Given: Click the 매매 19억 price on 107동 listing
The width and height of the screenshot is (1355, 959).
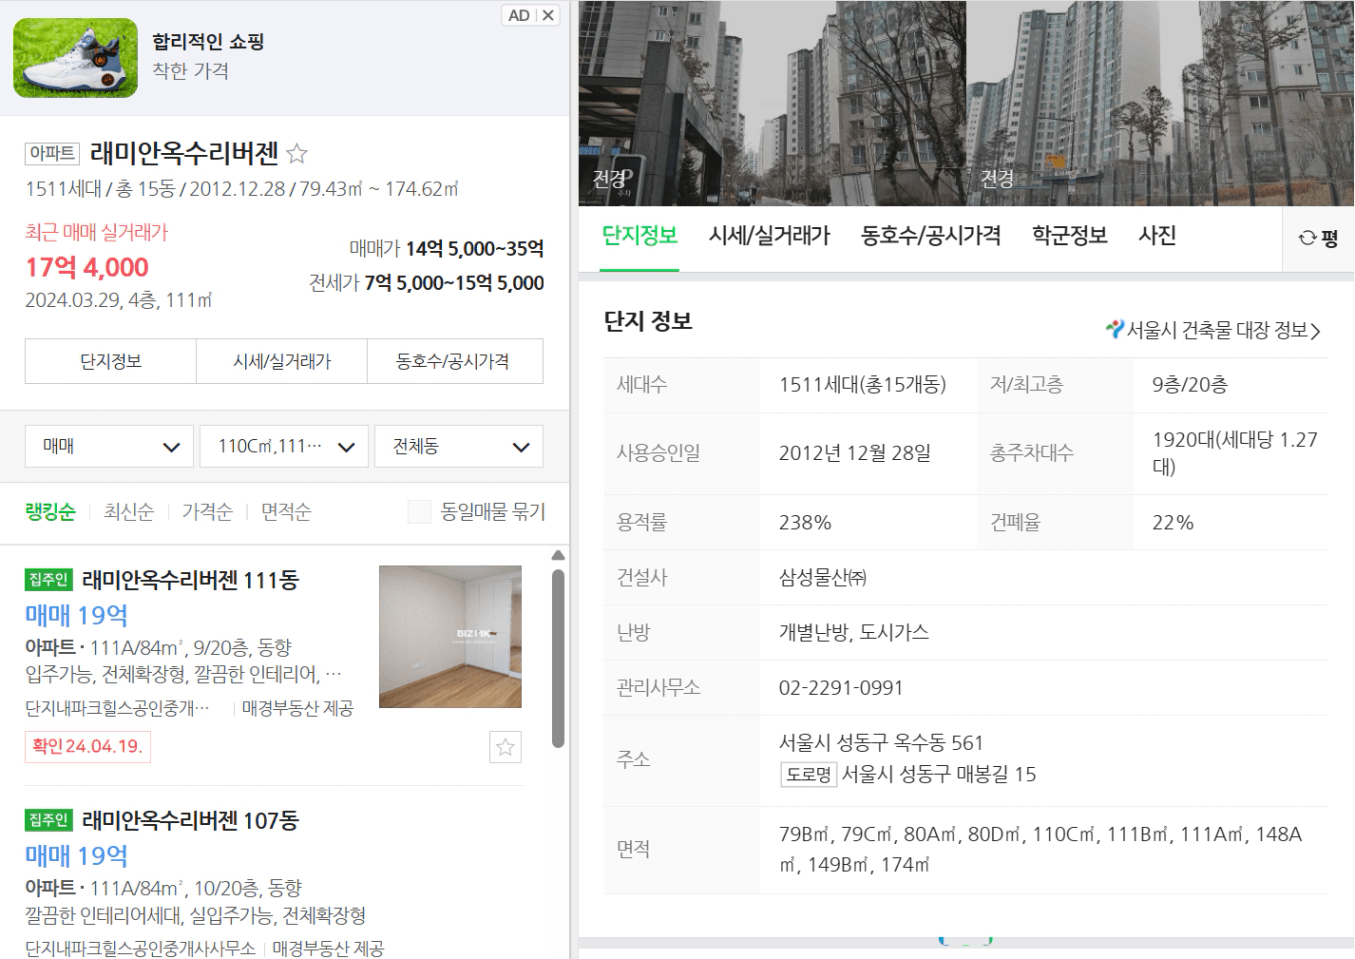Looking at the screenshot, I should pos(76,856).
